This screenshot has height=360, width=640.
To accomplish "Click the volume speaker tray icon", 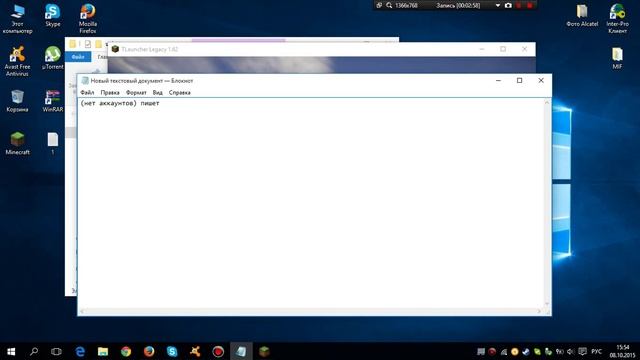I will (571, 351).
